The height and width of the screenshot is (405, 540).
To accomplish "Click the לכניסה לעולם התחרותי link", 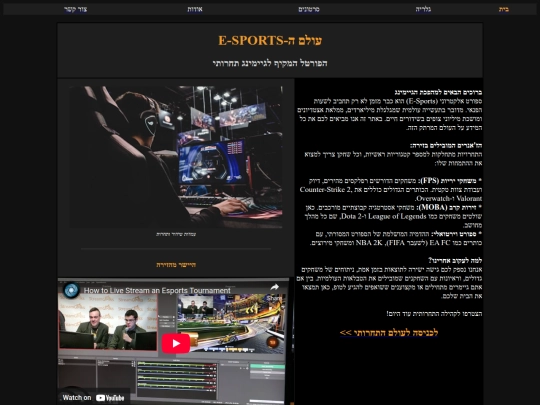I will (x=388, y=333).
